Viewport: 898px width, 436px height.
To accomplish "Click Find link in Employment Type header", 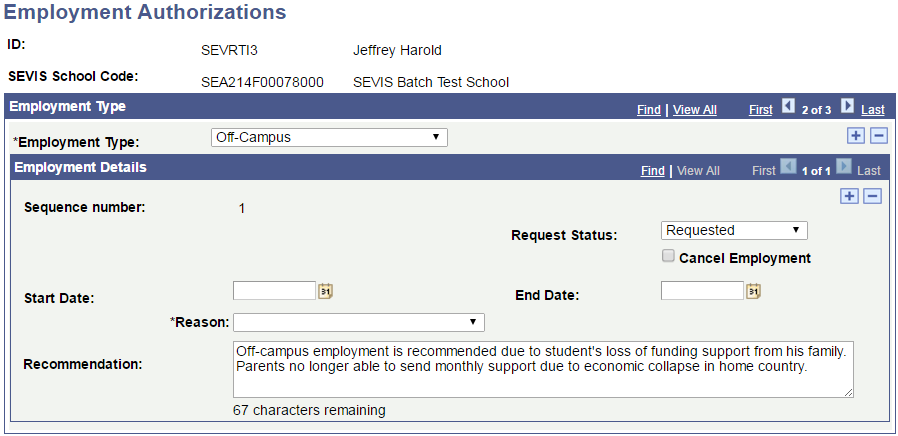I will [x=648, y=109].
